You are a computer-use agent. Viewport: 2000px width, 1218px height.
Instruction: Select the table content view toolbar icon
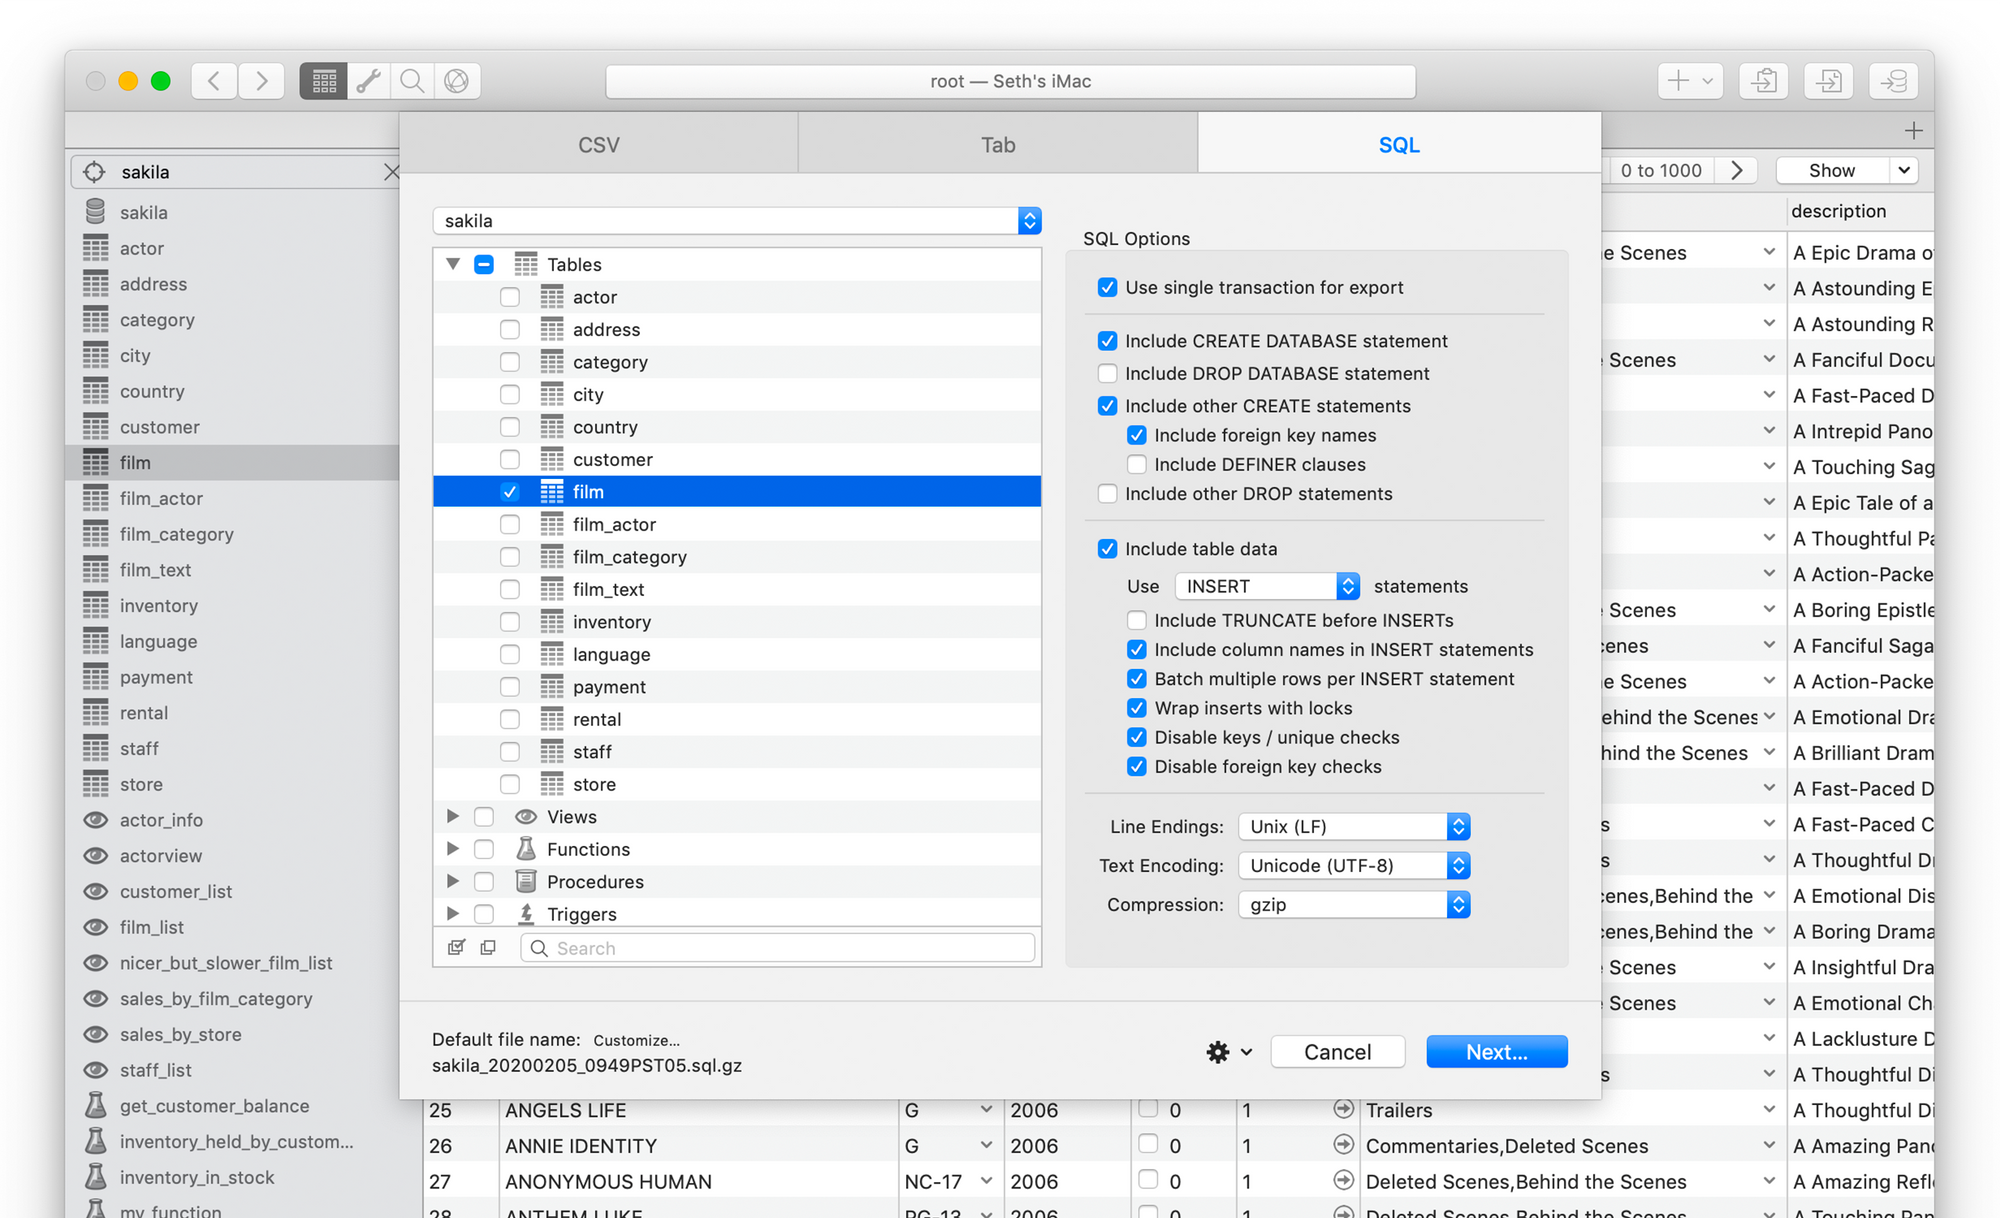(322, 81)
